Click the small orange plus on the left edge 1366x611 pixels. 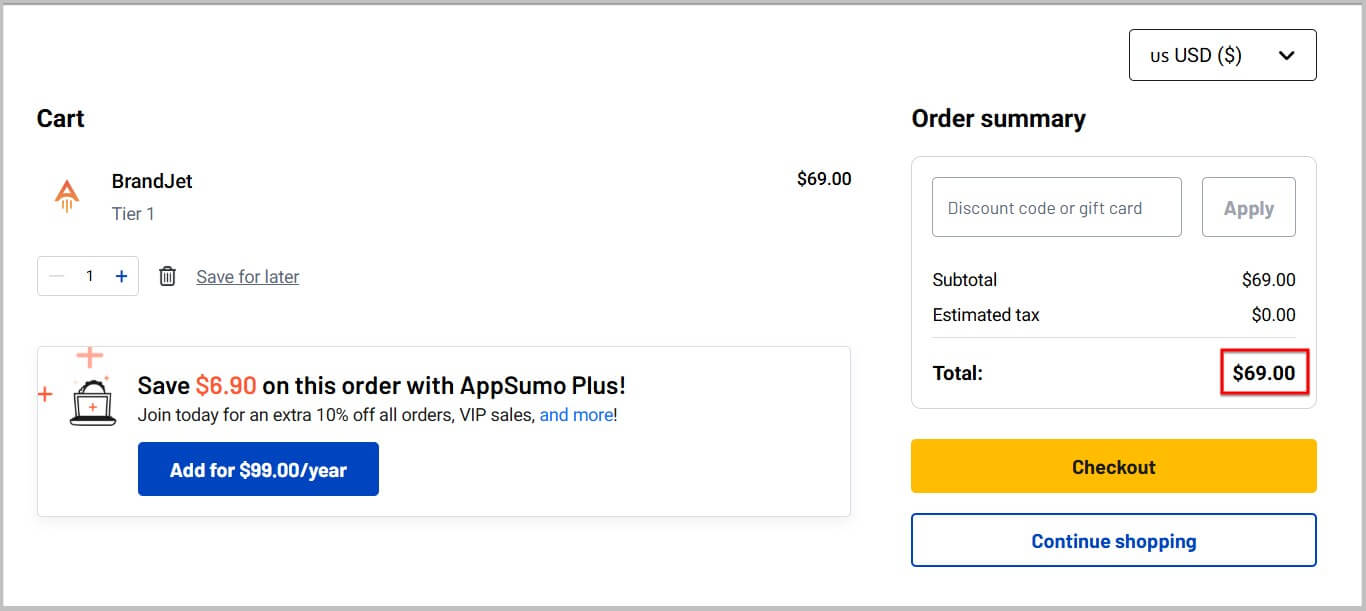(x=44, y=395)
